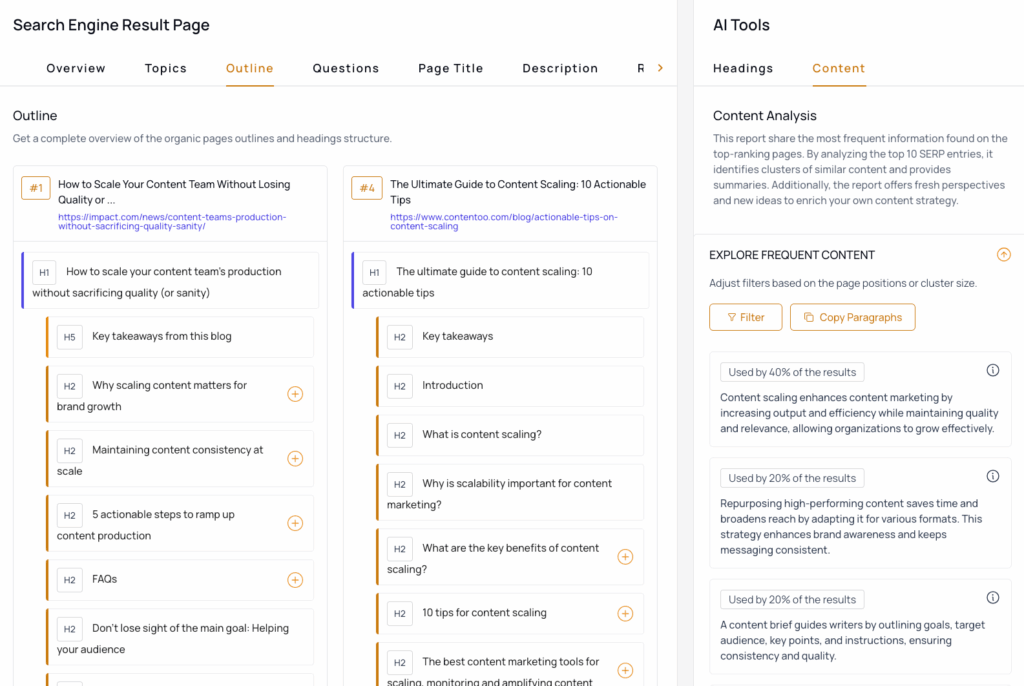The width and height of the screenshot is (1024, 686).
Task: Open info icon for the 'Repurposing high-performing content' card
Action: 993,476
